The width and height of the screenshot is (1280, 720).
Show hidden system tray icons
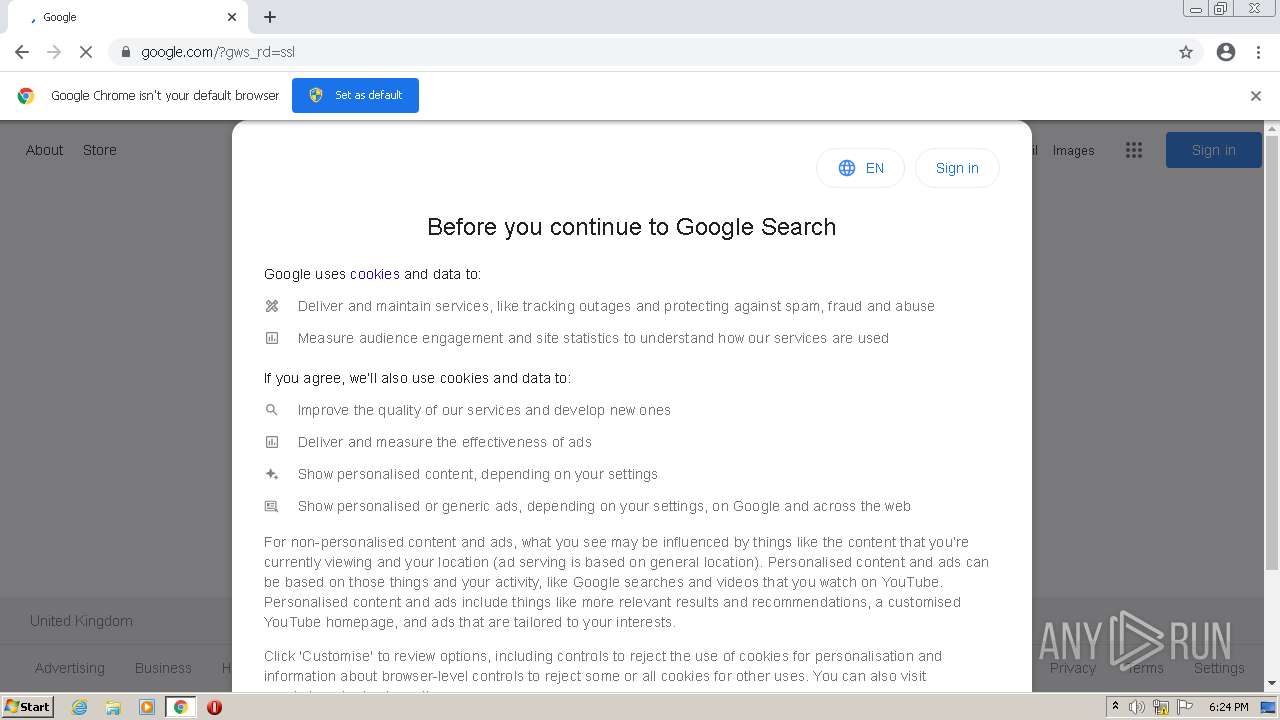(x=1115, y=707)
